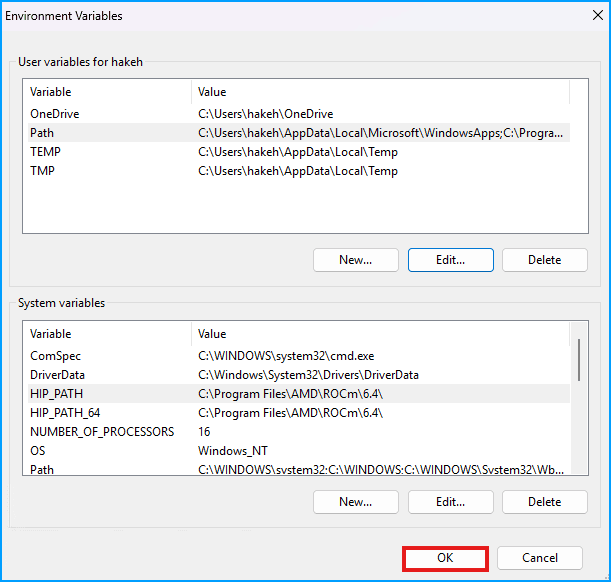Click Delete under User variables for hakeh

tap(544, 260)
